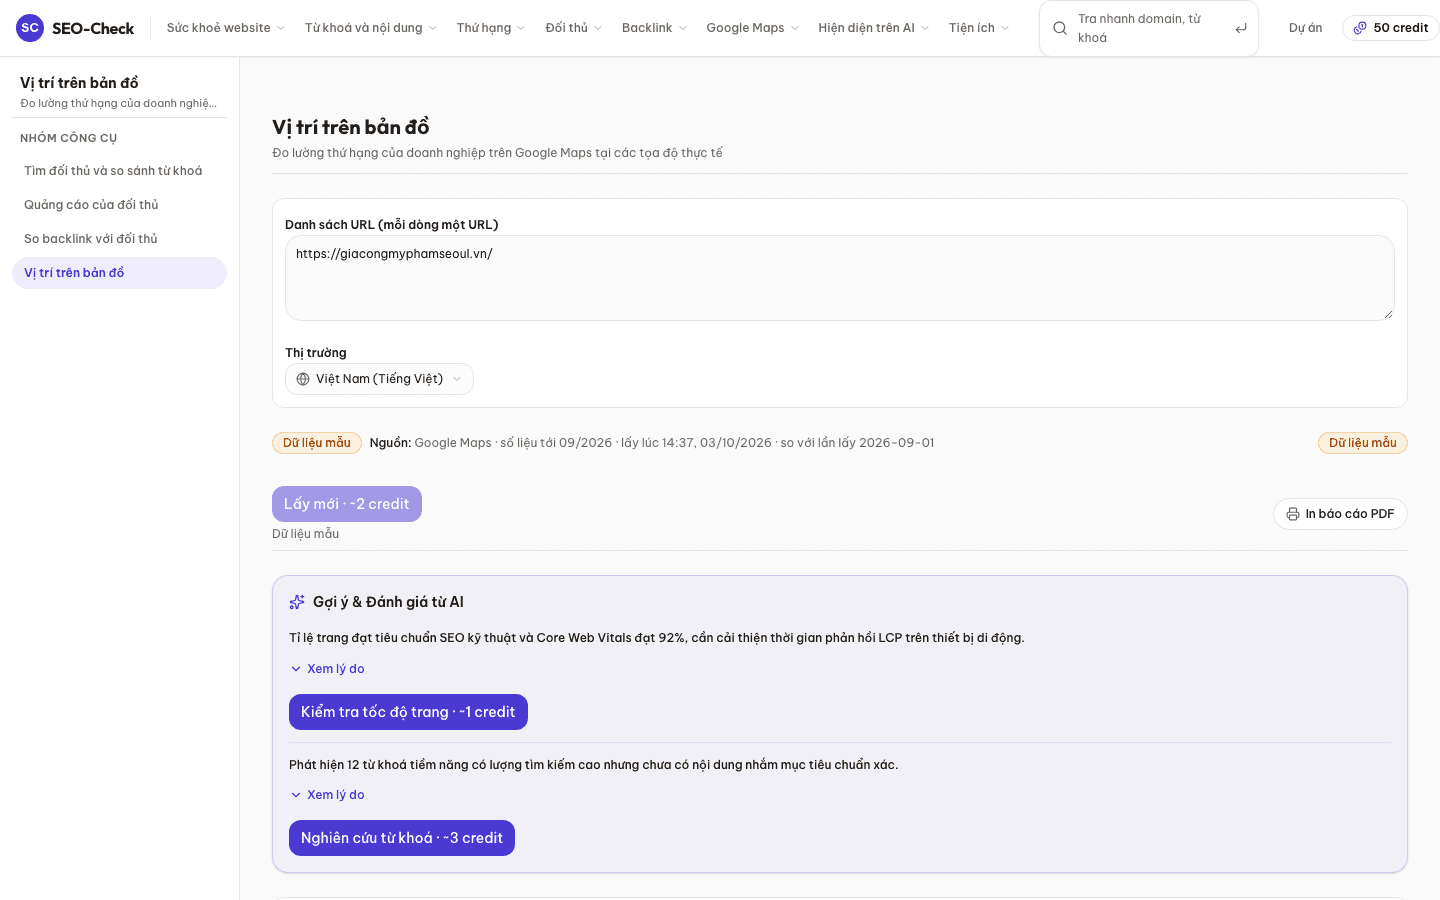Click the SEO-Check brand name

93,28
